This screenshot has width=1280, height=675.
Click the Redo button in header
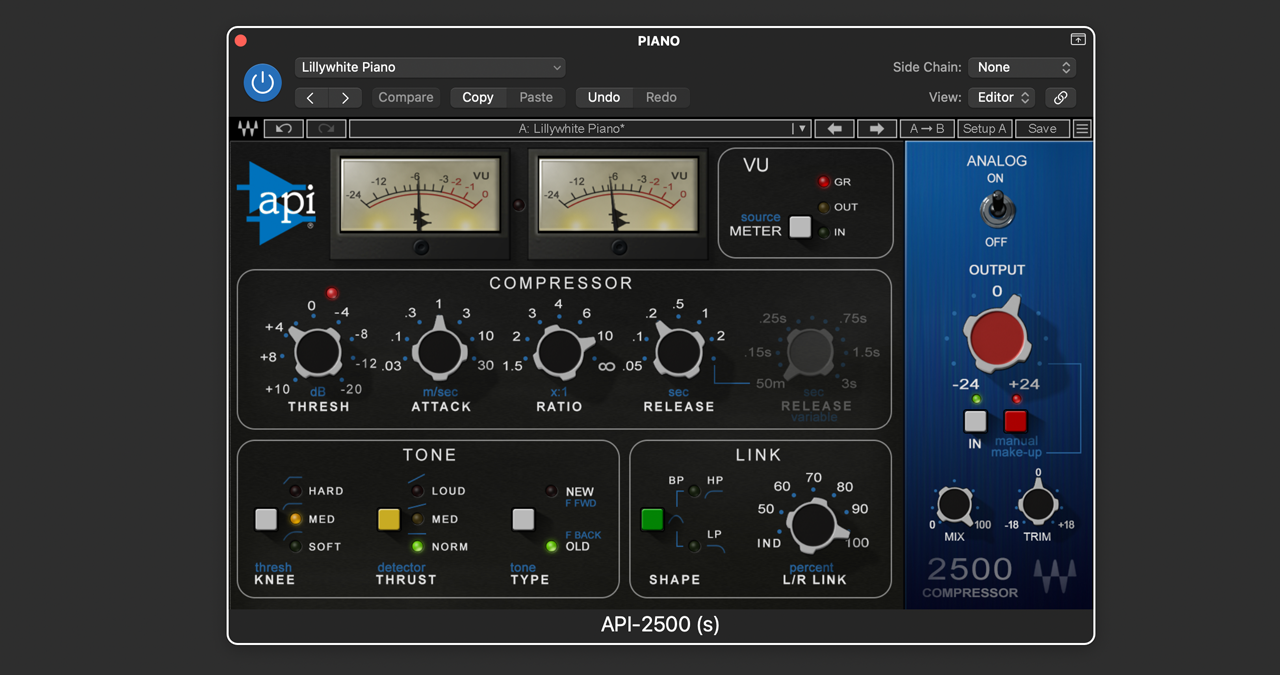661,97
